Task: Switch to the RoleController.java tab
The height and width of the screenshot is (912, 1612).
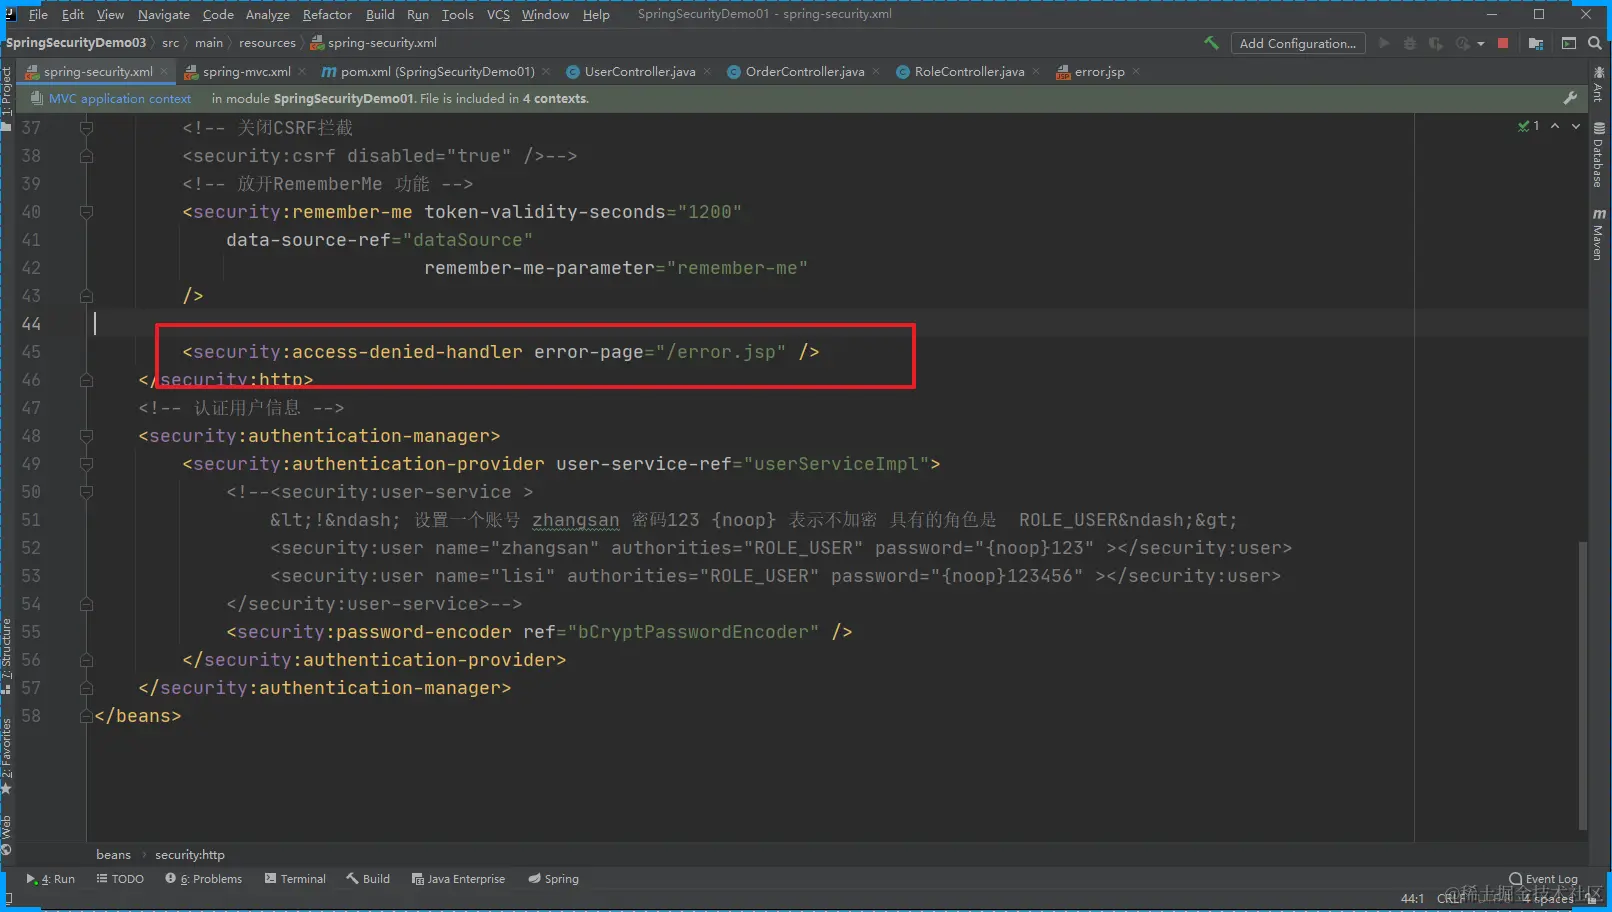Action: (x=968, y=71)
